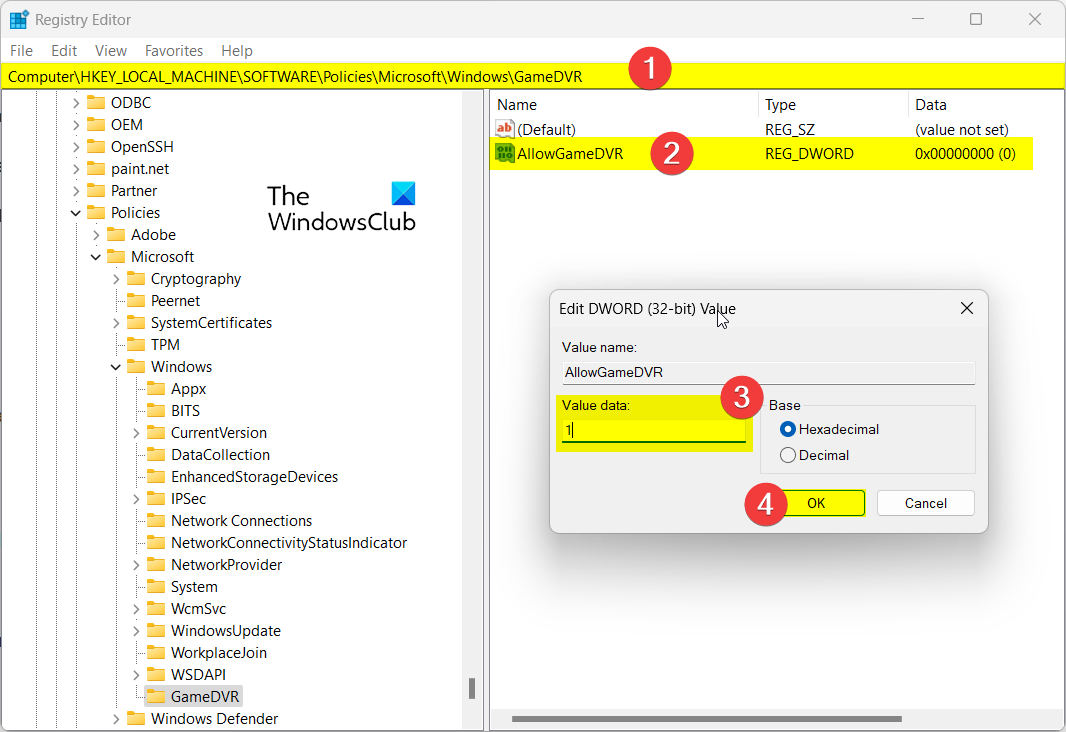
Task: Expand the WindowsUpdate key
Action: coord(136,631)
